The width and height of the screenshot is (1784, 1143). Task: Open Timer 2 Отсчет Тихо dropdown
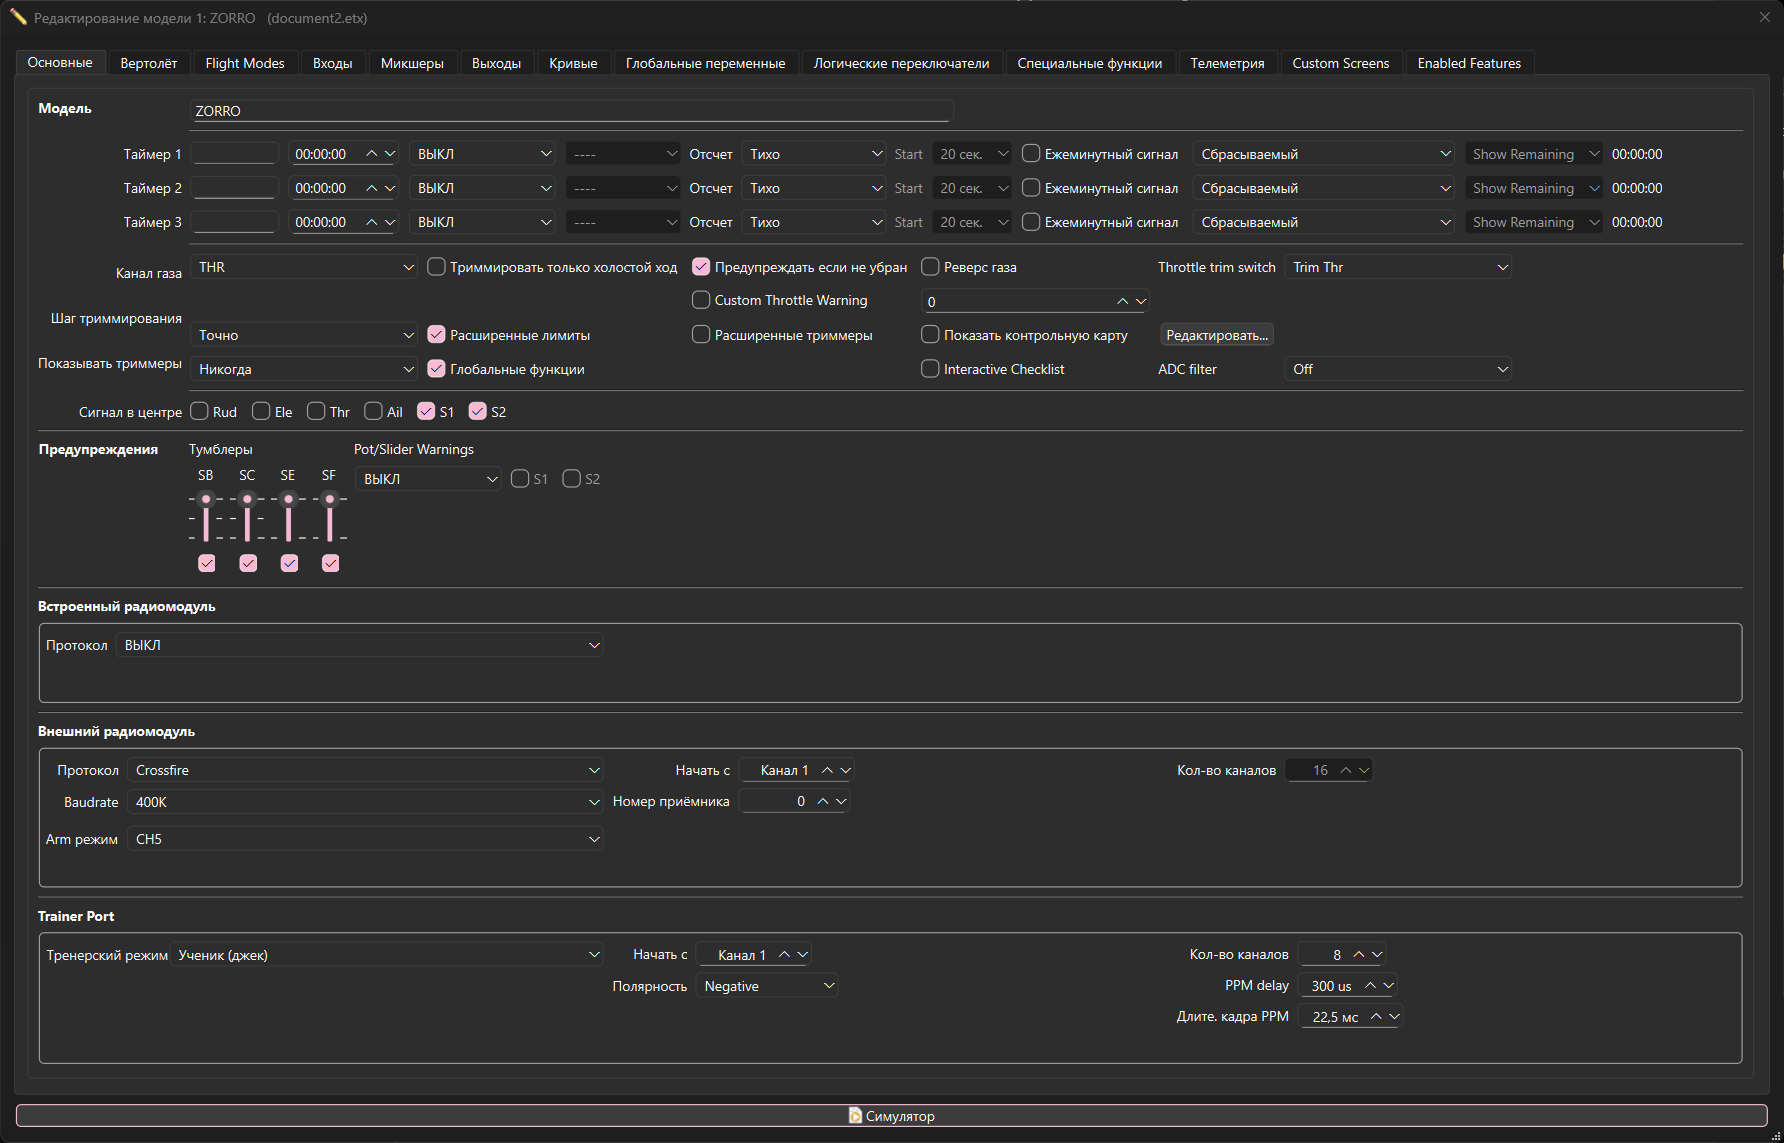tap(814, 188)
